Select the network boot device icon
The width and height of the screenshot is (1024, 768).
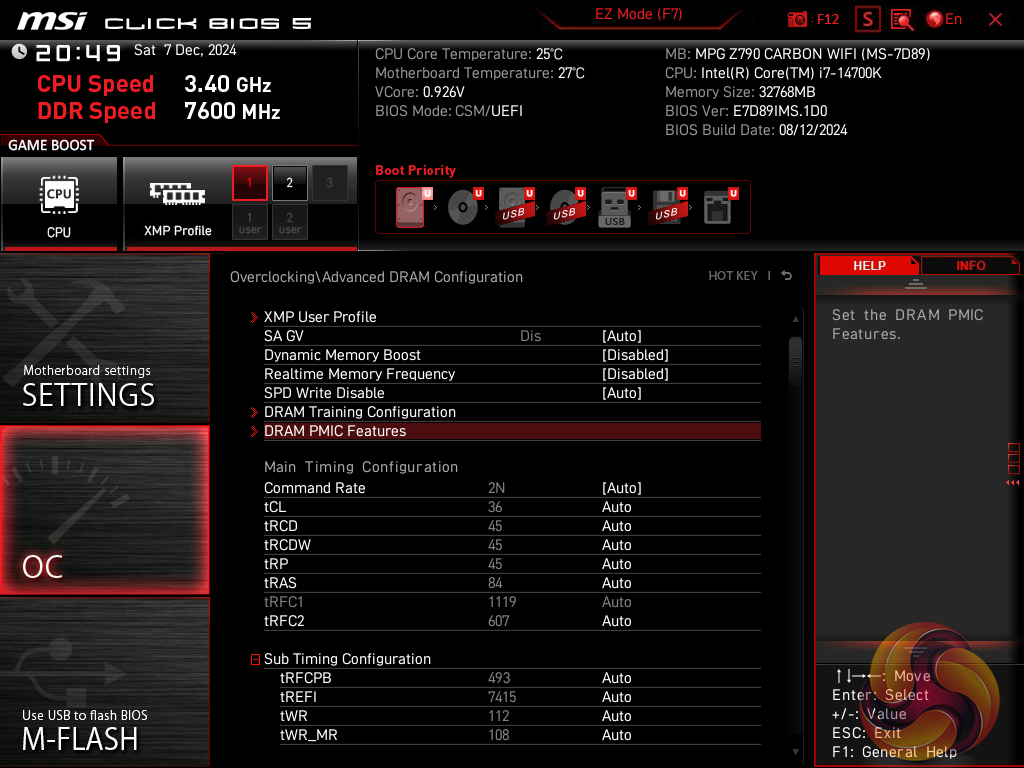[x=717, y=208]
